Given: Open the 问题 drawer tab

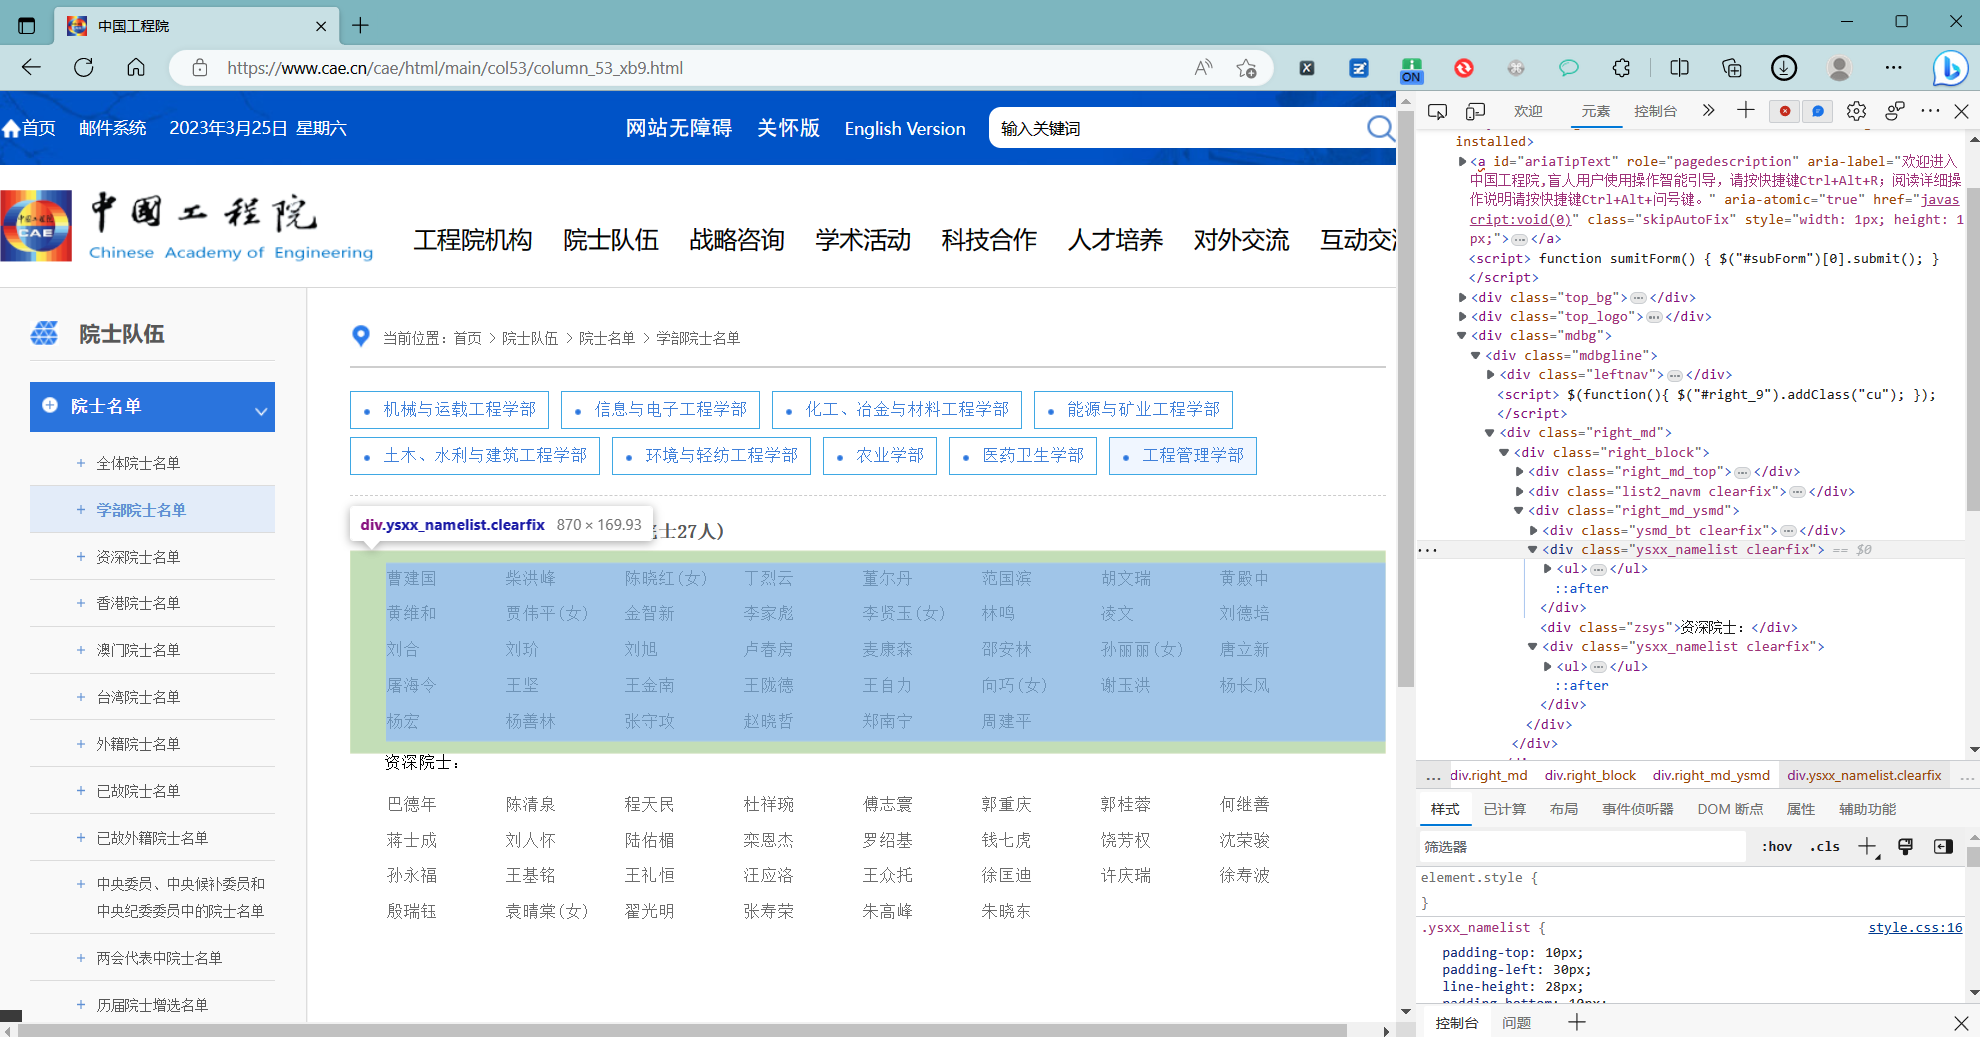Looking at the screenshot, I should (x=1516, y=1022).
